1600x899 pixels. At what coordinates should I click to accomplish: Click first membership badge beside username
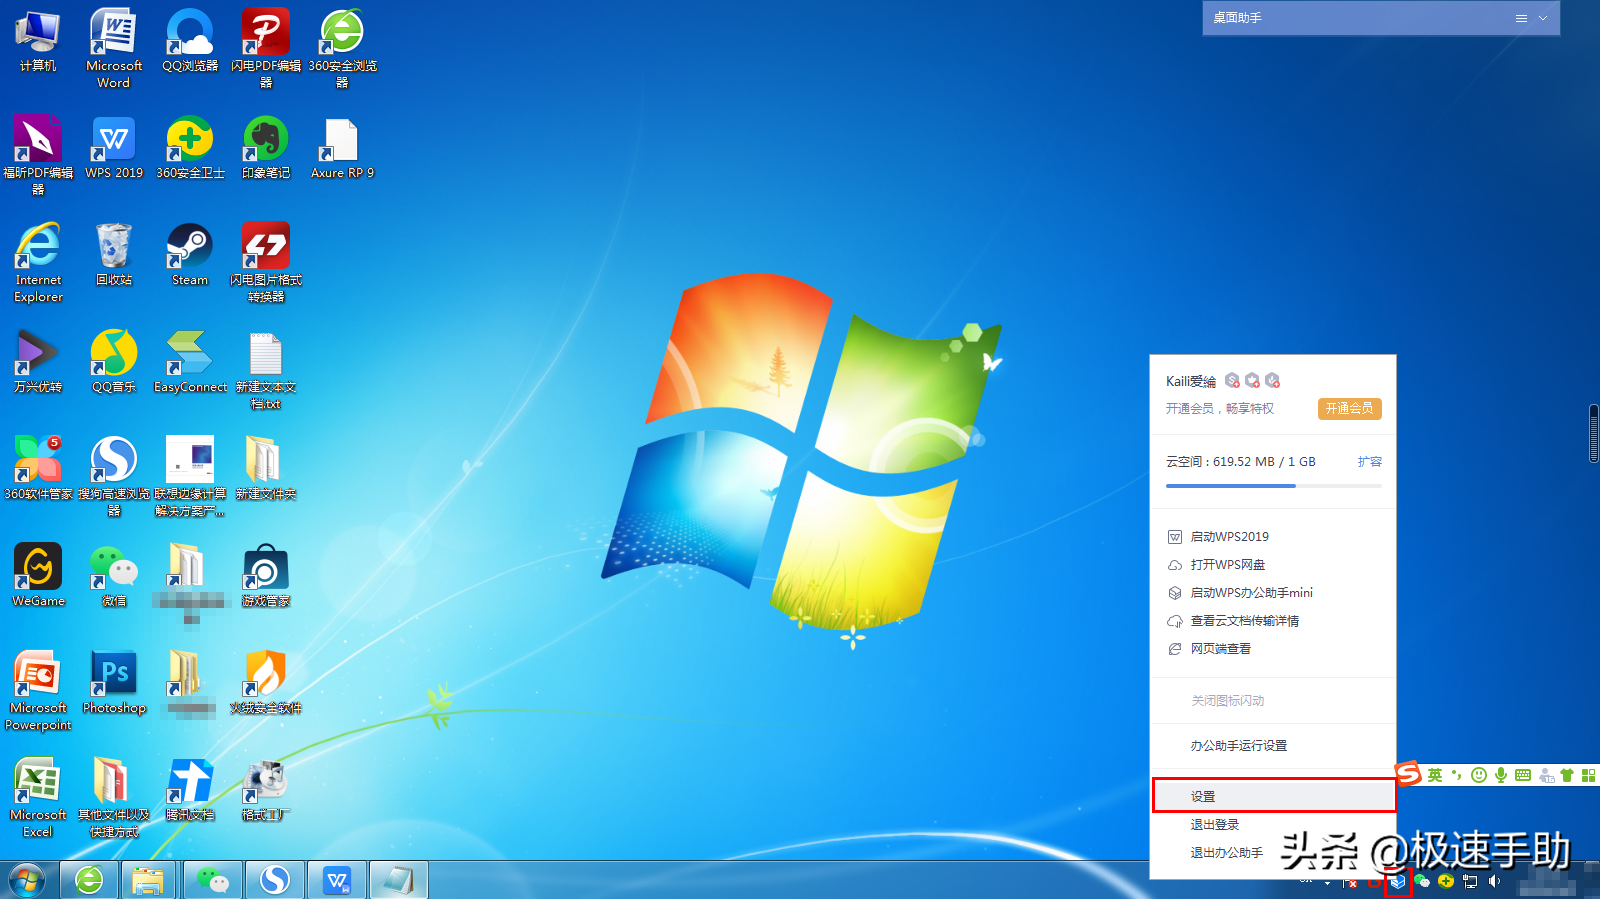click(1232, 380)
